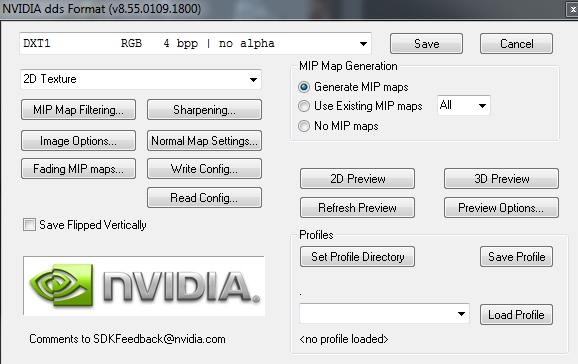This screenshot has height=364, width=578.
Task: Click Set Profile Directory button
Action: (x=358, y=257)
